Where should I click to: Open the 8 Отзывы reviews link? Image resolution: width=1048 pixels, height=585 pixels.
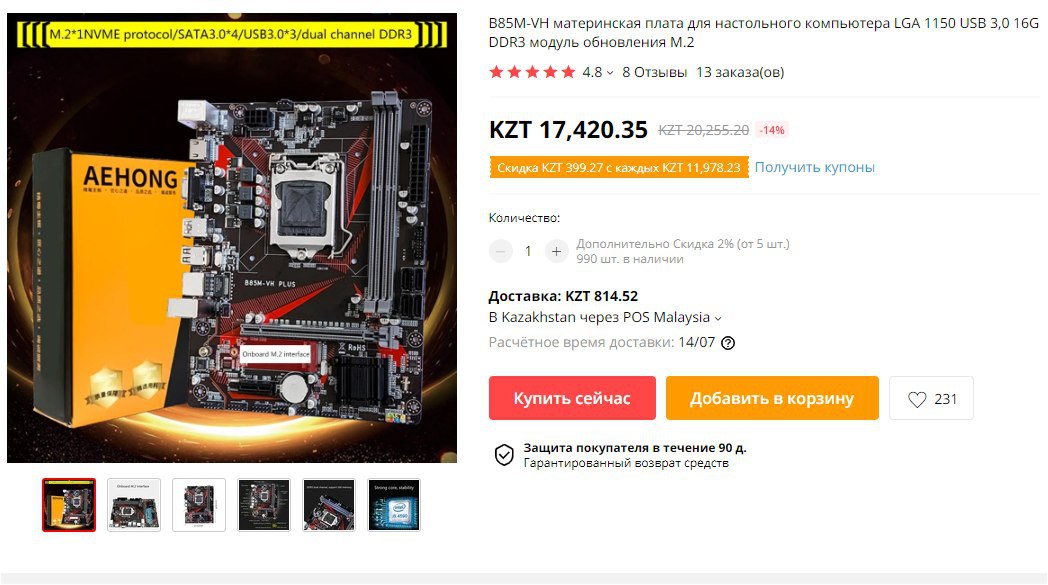[x=654, y=72]
